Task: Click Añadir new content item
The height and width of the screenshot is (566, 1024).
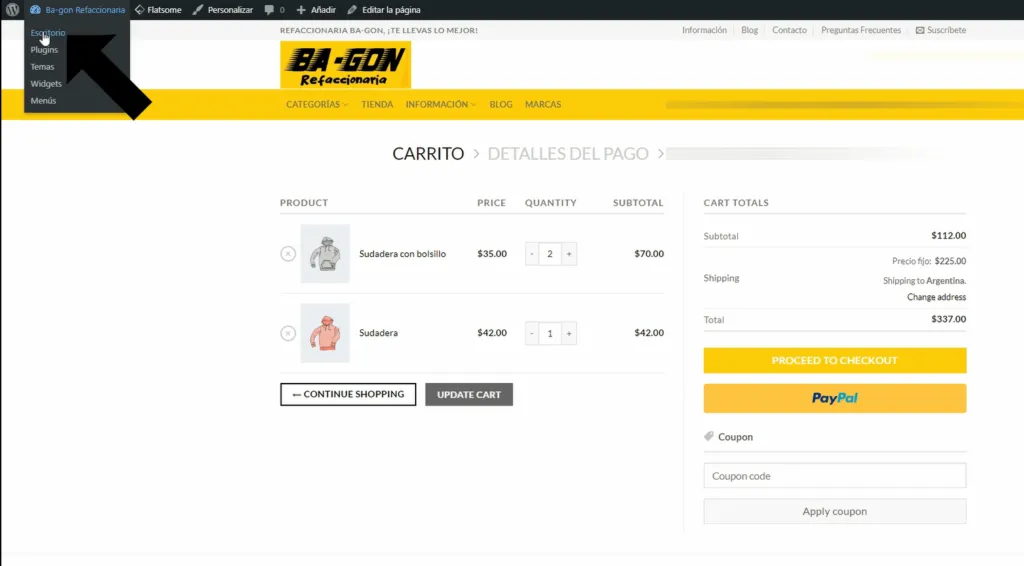Action: coord(316,10)
